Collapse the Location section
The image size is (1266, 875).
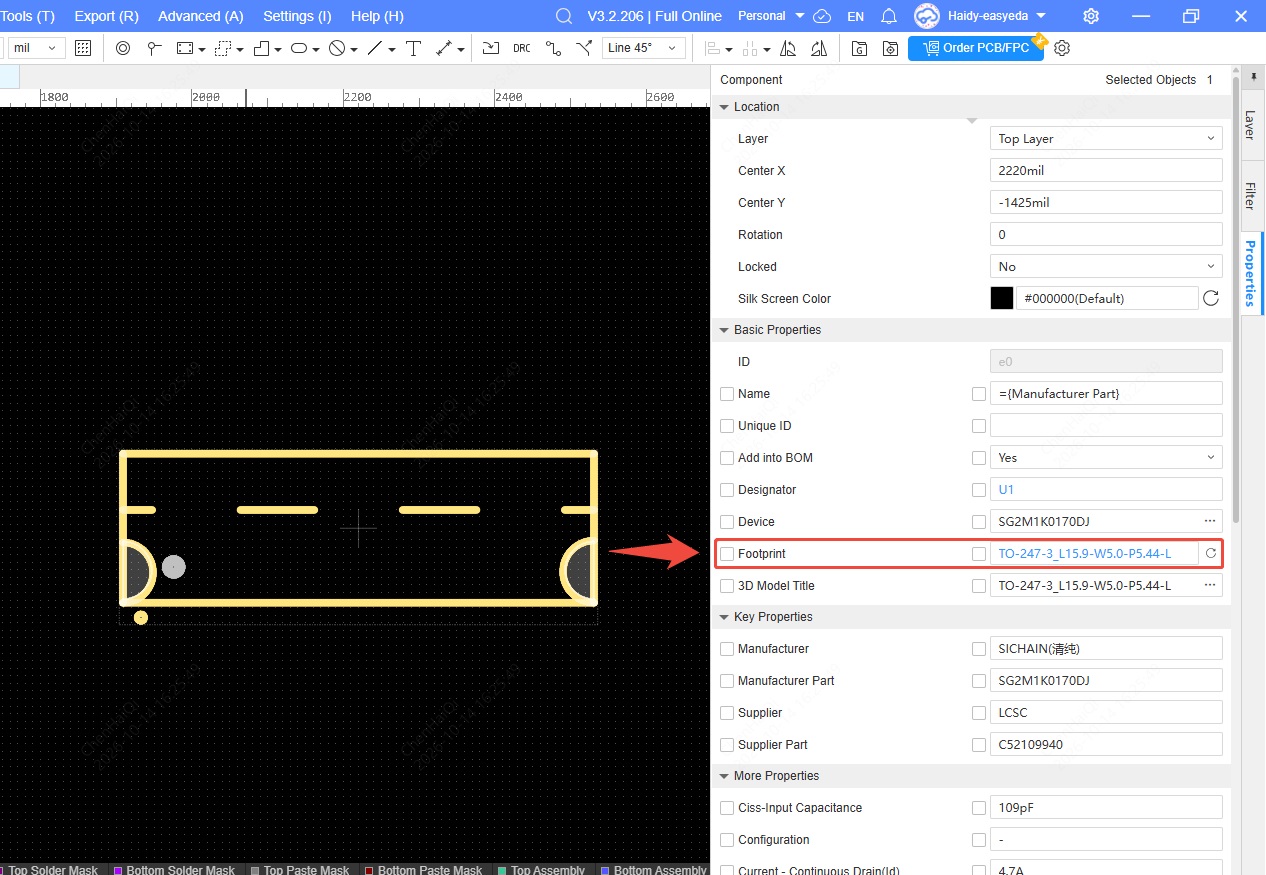point(725,107)
